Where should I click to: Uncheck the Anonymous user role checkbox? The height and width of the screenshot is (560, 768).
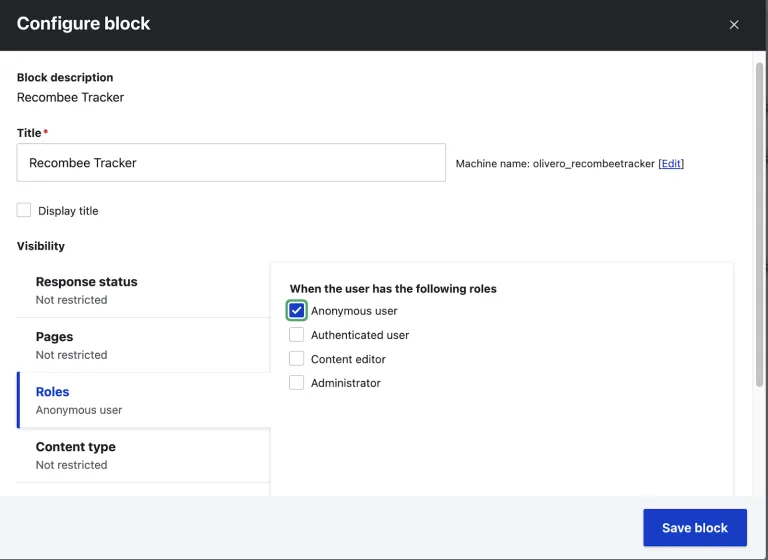[x=296, y=311]
